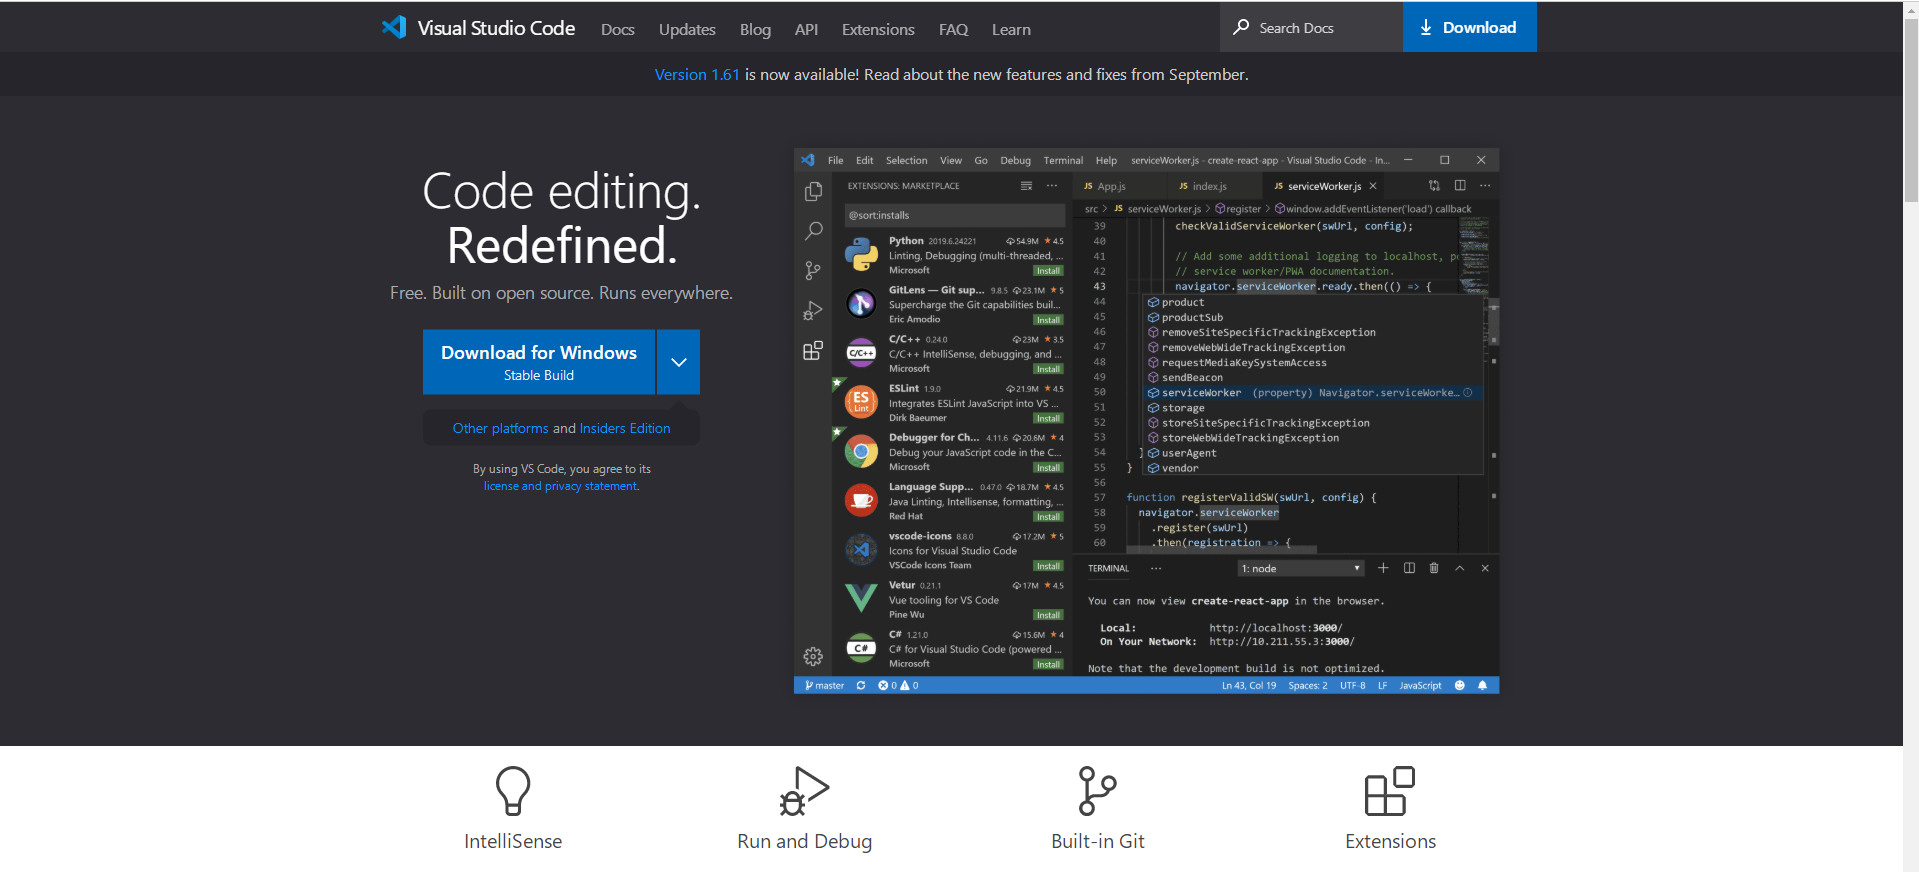Viewport: 1919px width, 872px height.
Task: Click the Built-in Git branch icon
Action: coord(1097,791)
